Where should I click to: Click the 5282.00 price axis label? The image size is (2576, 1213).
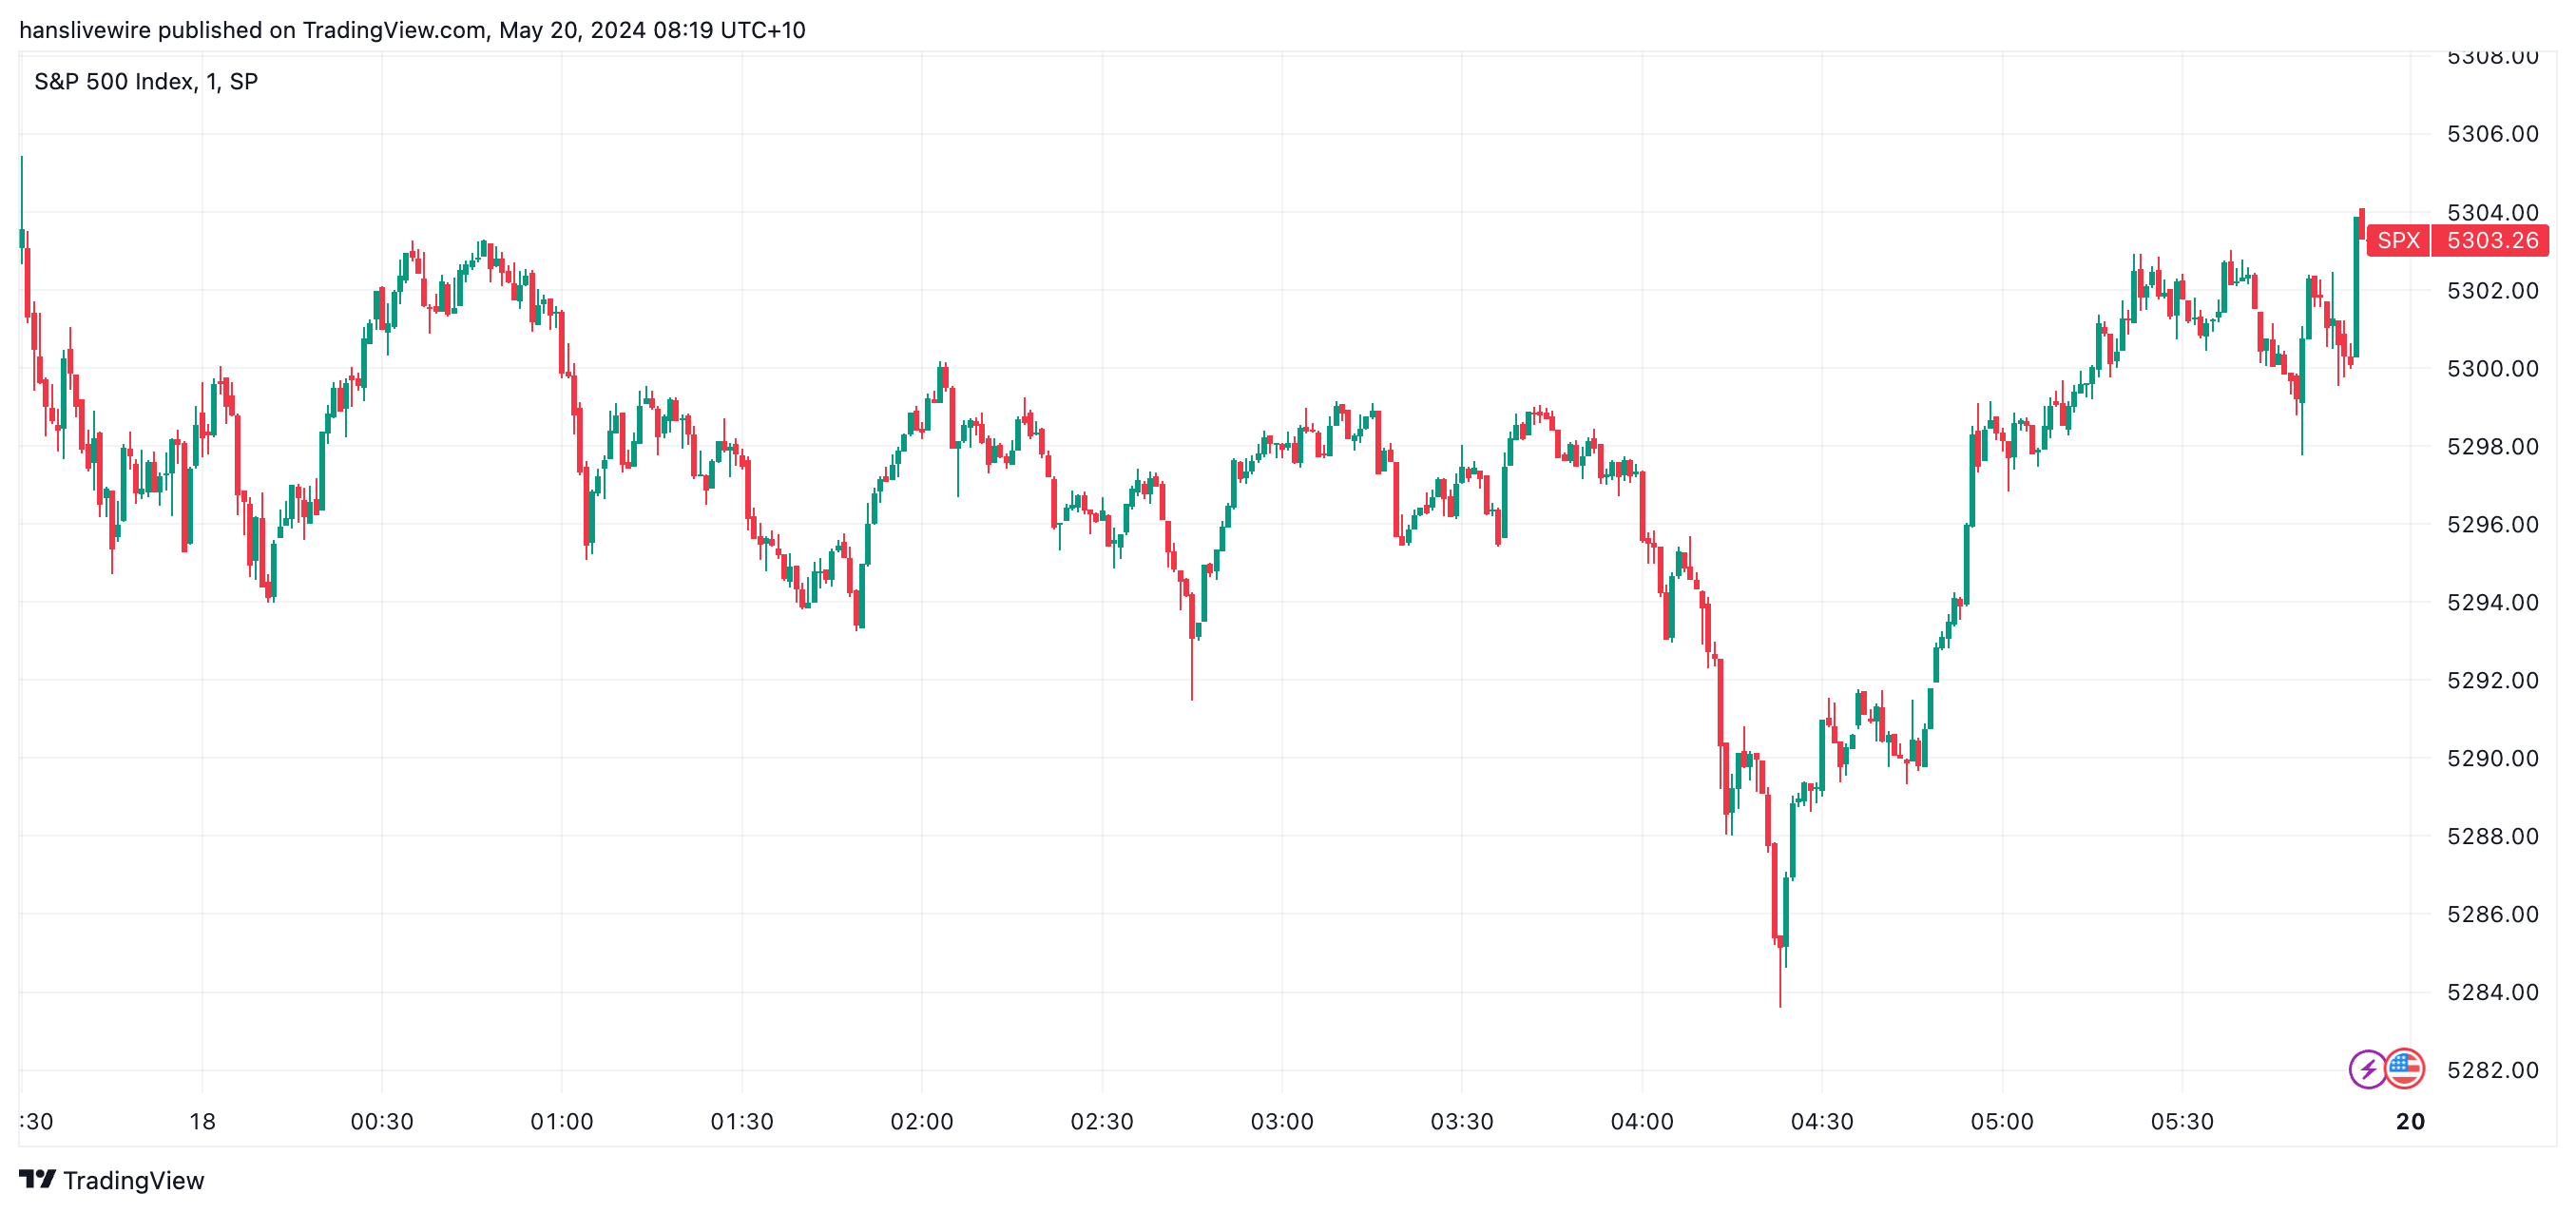tap(2492, 1070)
